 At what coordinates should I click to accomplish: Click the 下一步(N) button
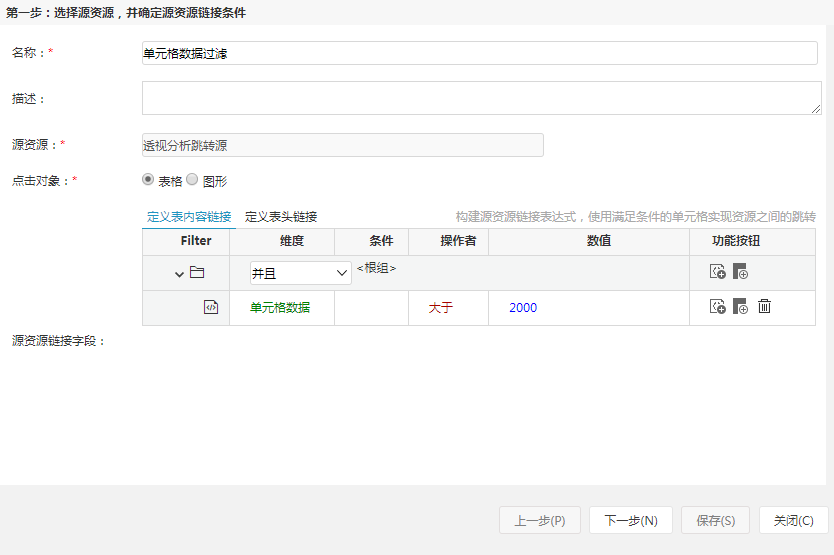(631, 520)
